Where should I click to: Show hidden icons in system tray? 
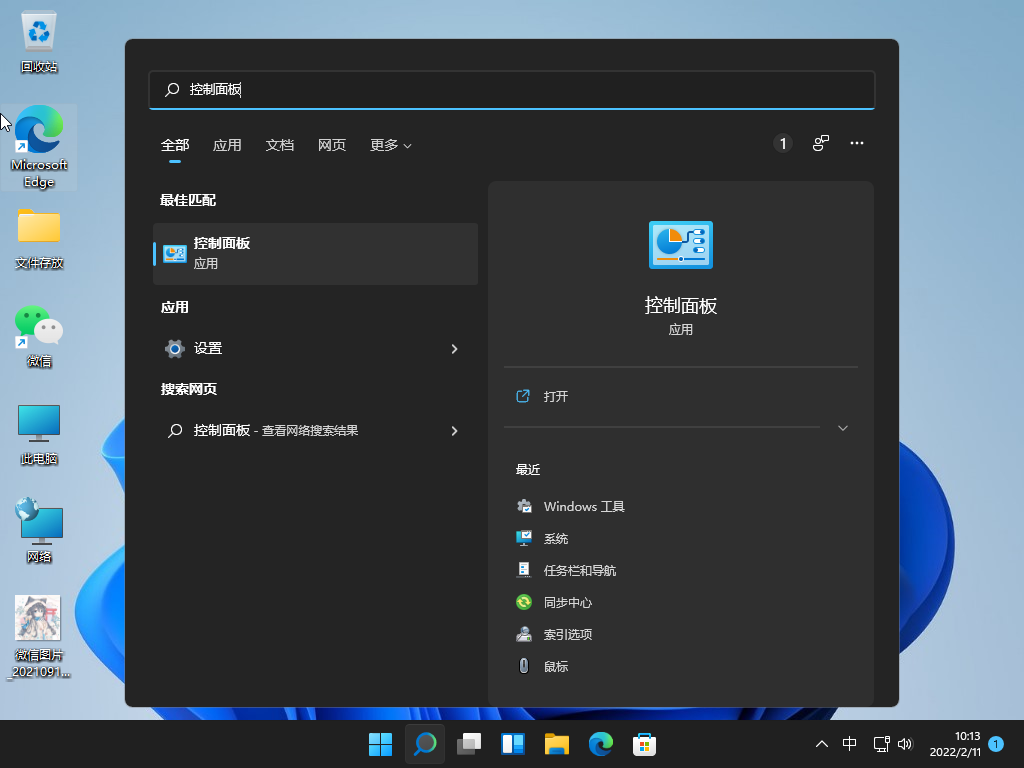(x=822, y=744)
